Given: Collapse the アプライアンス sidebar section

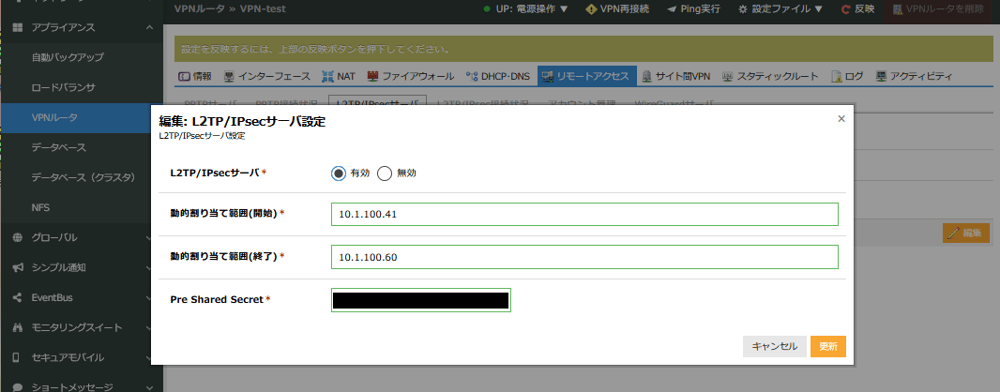Looking at the screenshot, I should tap(82, 27).
